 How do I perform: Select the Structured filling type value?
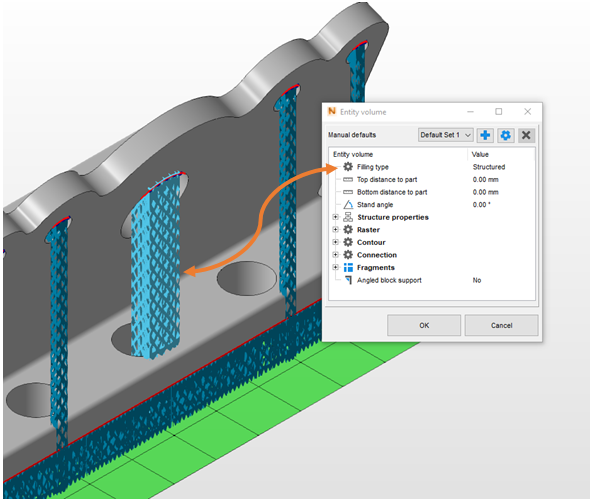pos(489,167)
